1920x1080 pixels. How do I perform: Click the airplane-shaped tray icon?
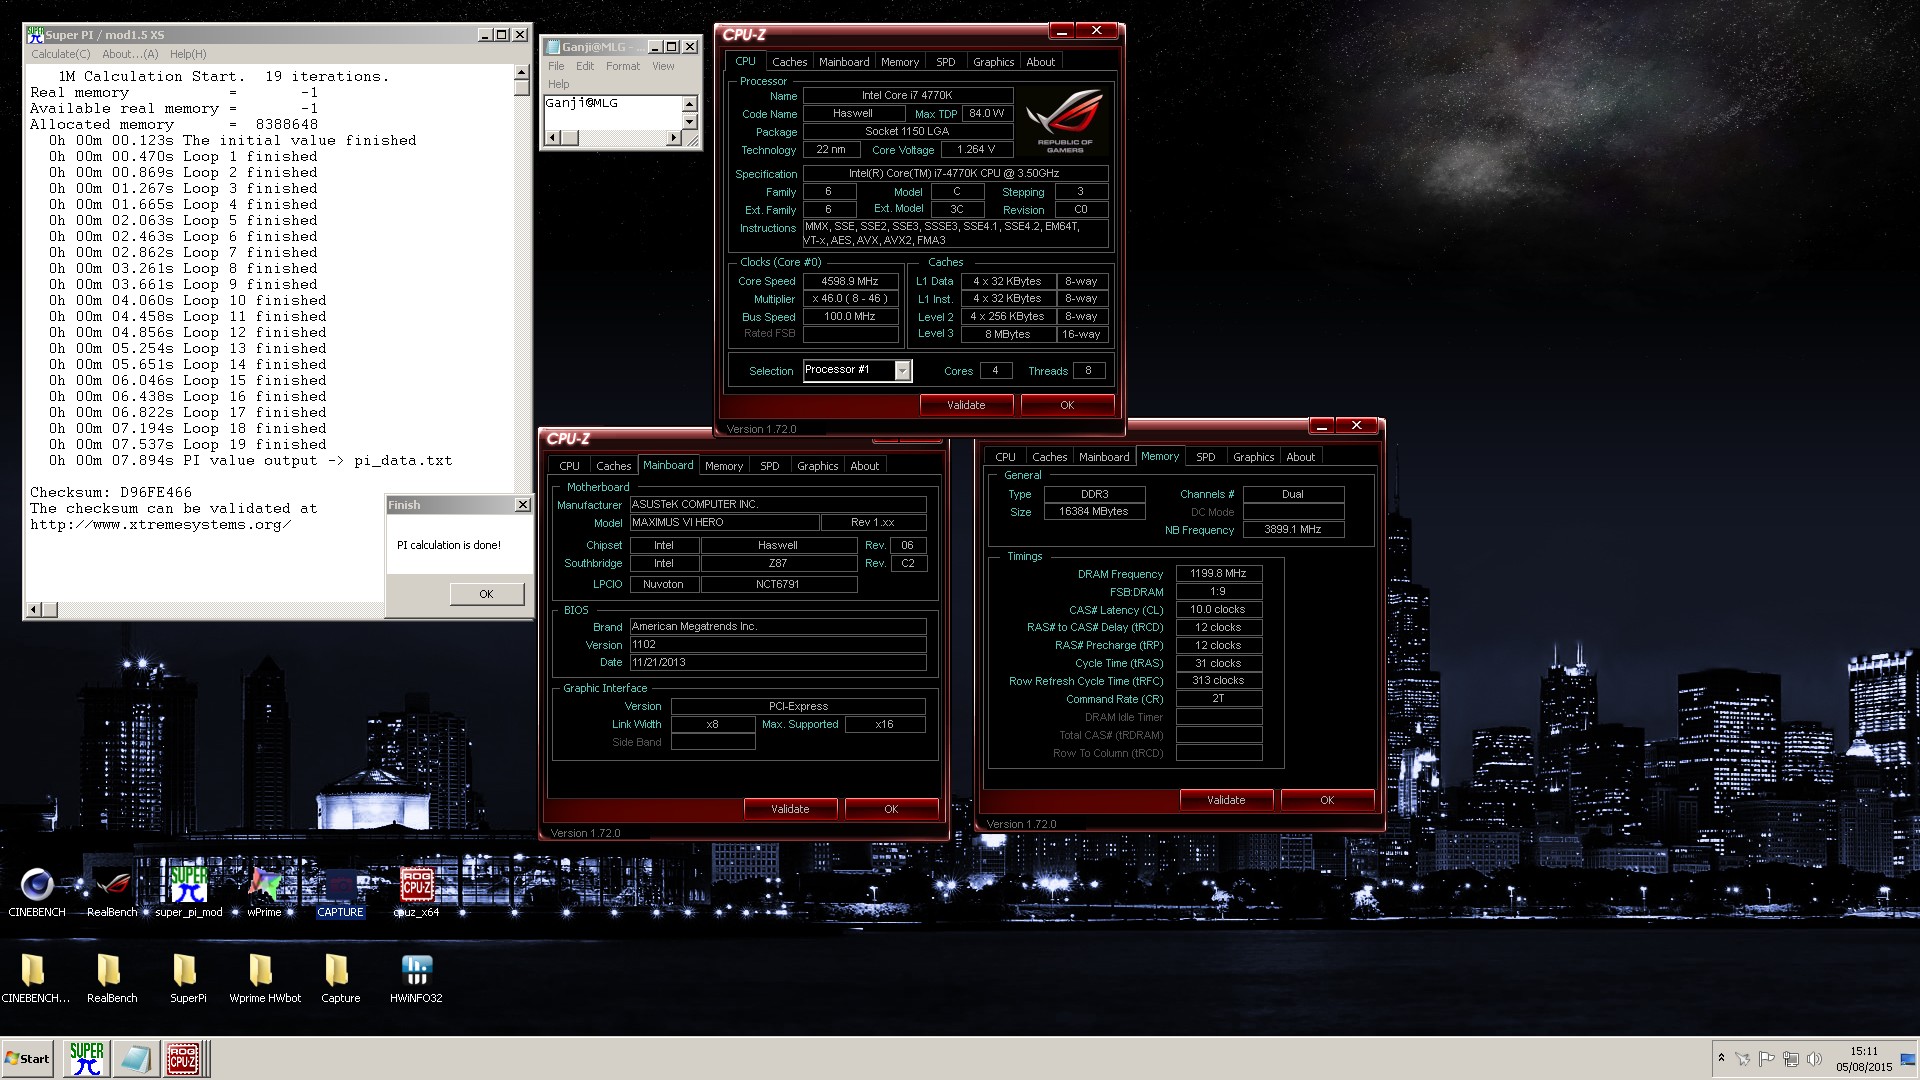1743,1059
